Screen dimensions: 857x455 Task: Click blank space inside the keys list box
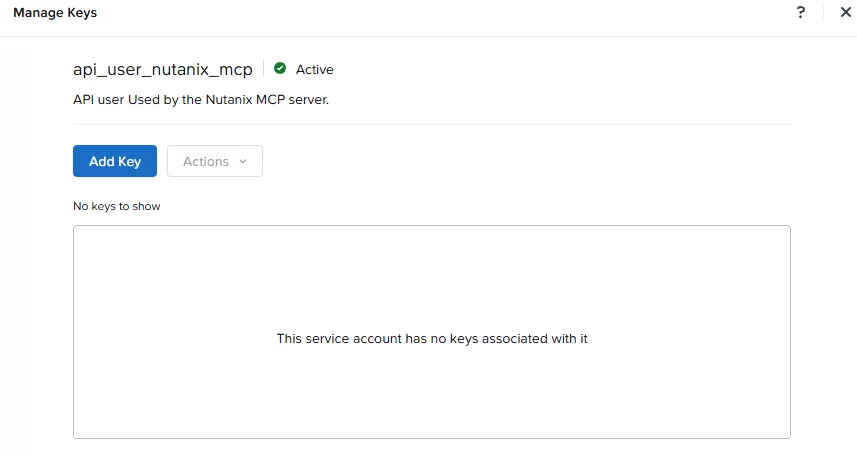[432, 273]
